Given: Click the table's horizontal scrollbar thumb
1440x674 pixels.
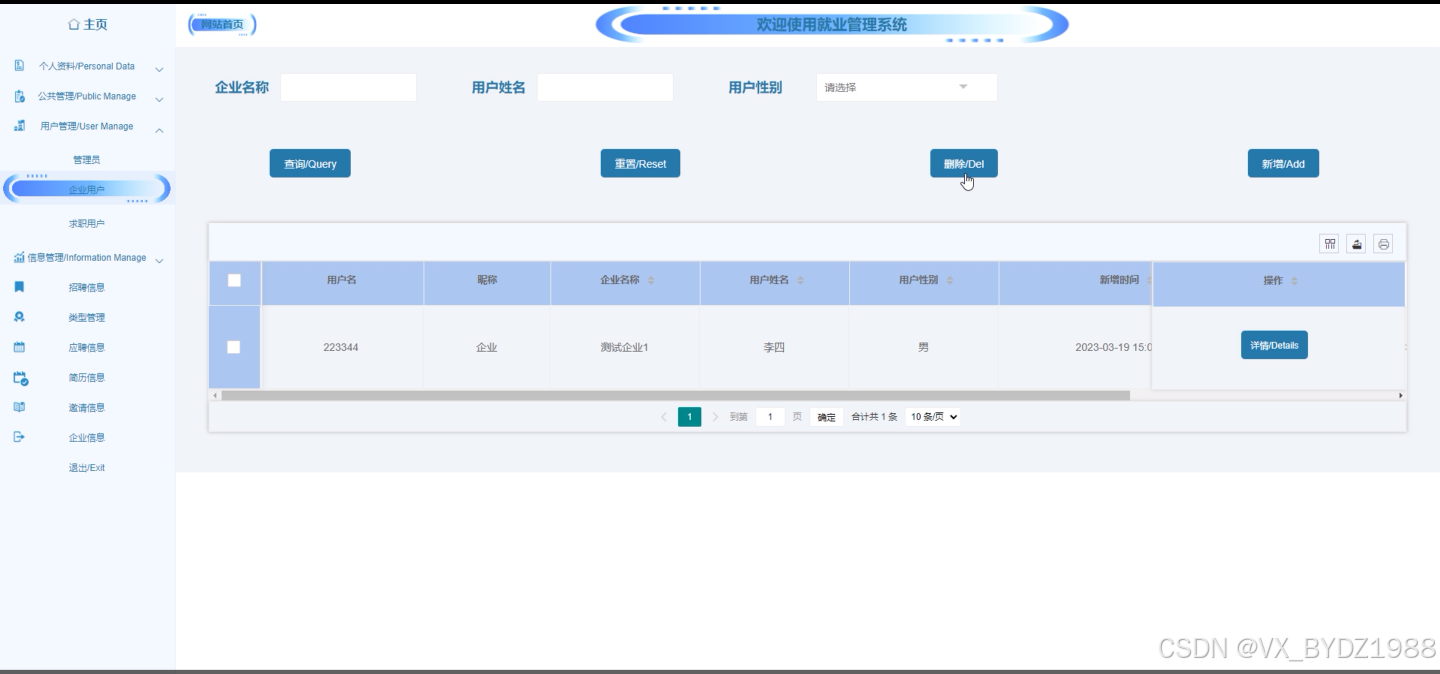Looking at the screenshot, I should (x=675, y=395).
